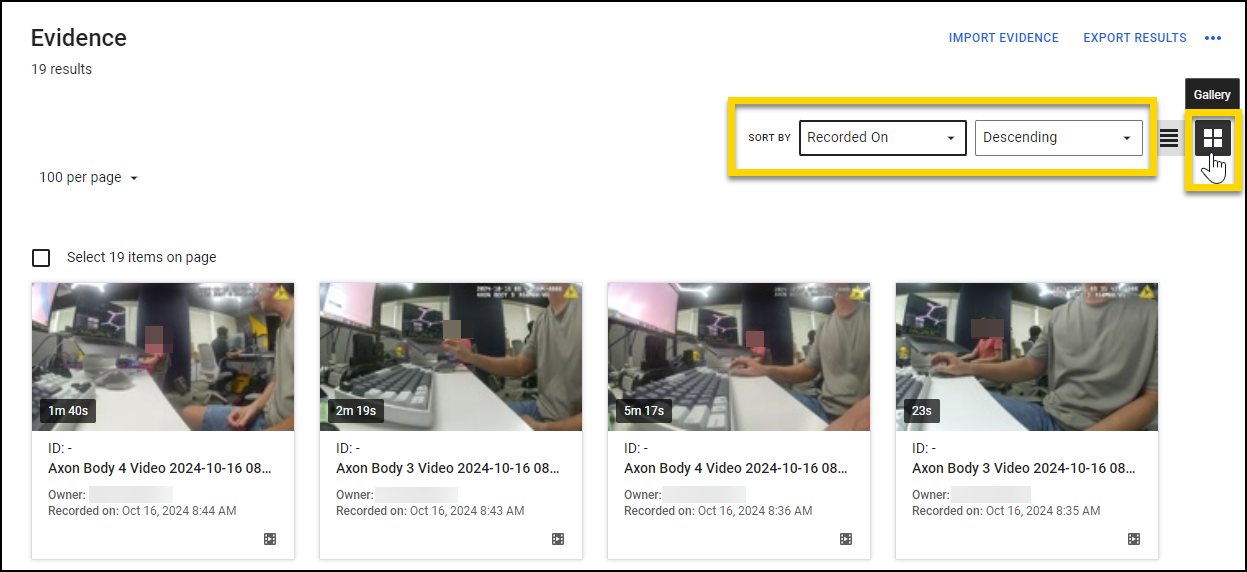1247x572 pixels.
Task: Open thumbnail of the 5m 17s video
Action: click(739, 356)
